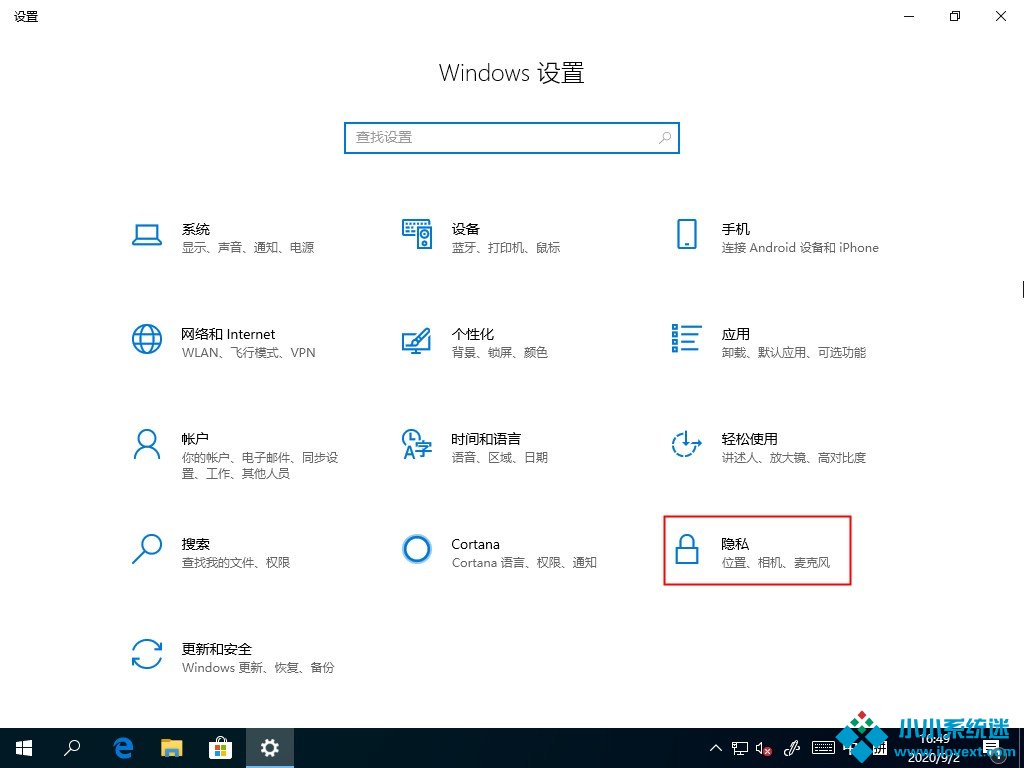Open Cortana settings title

(x=475, y=544)
